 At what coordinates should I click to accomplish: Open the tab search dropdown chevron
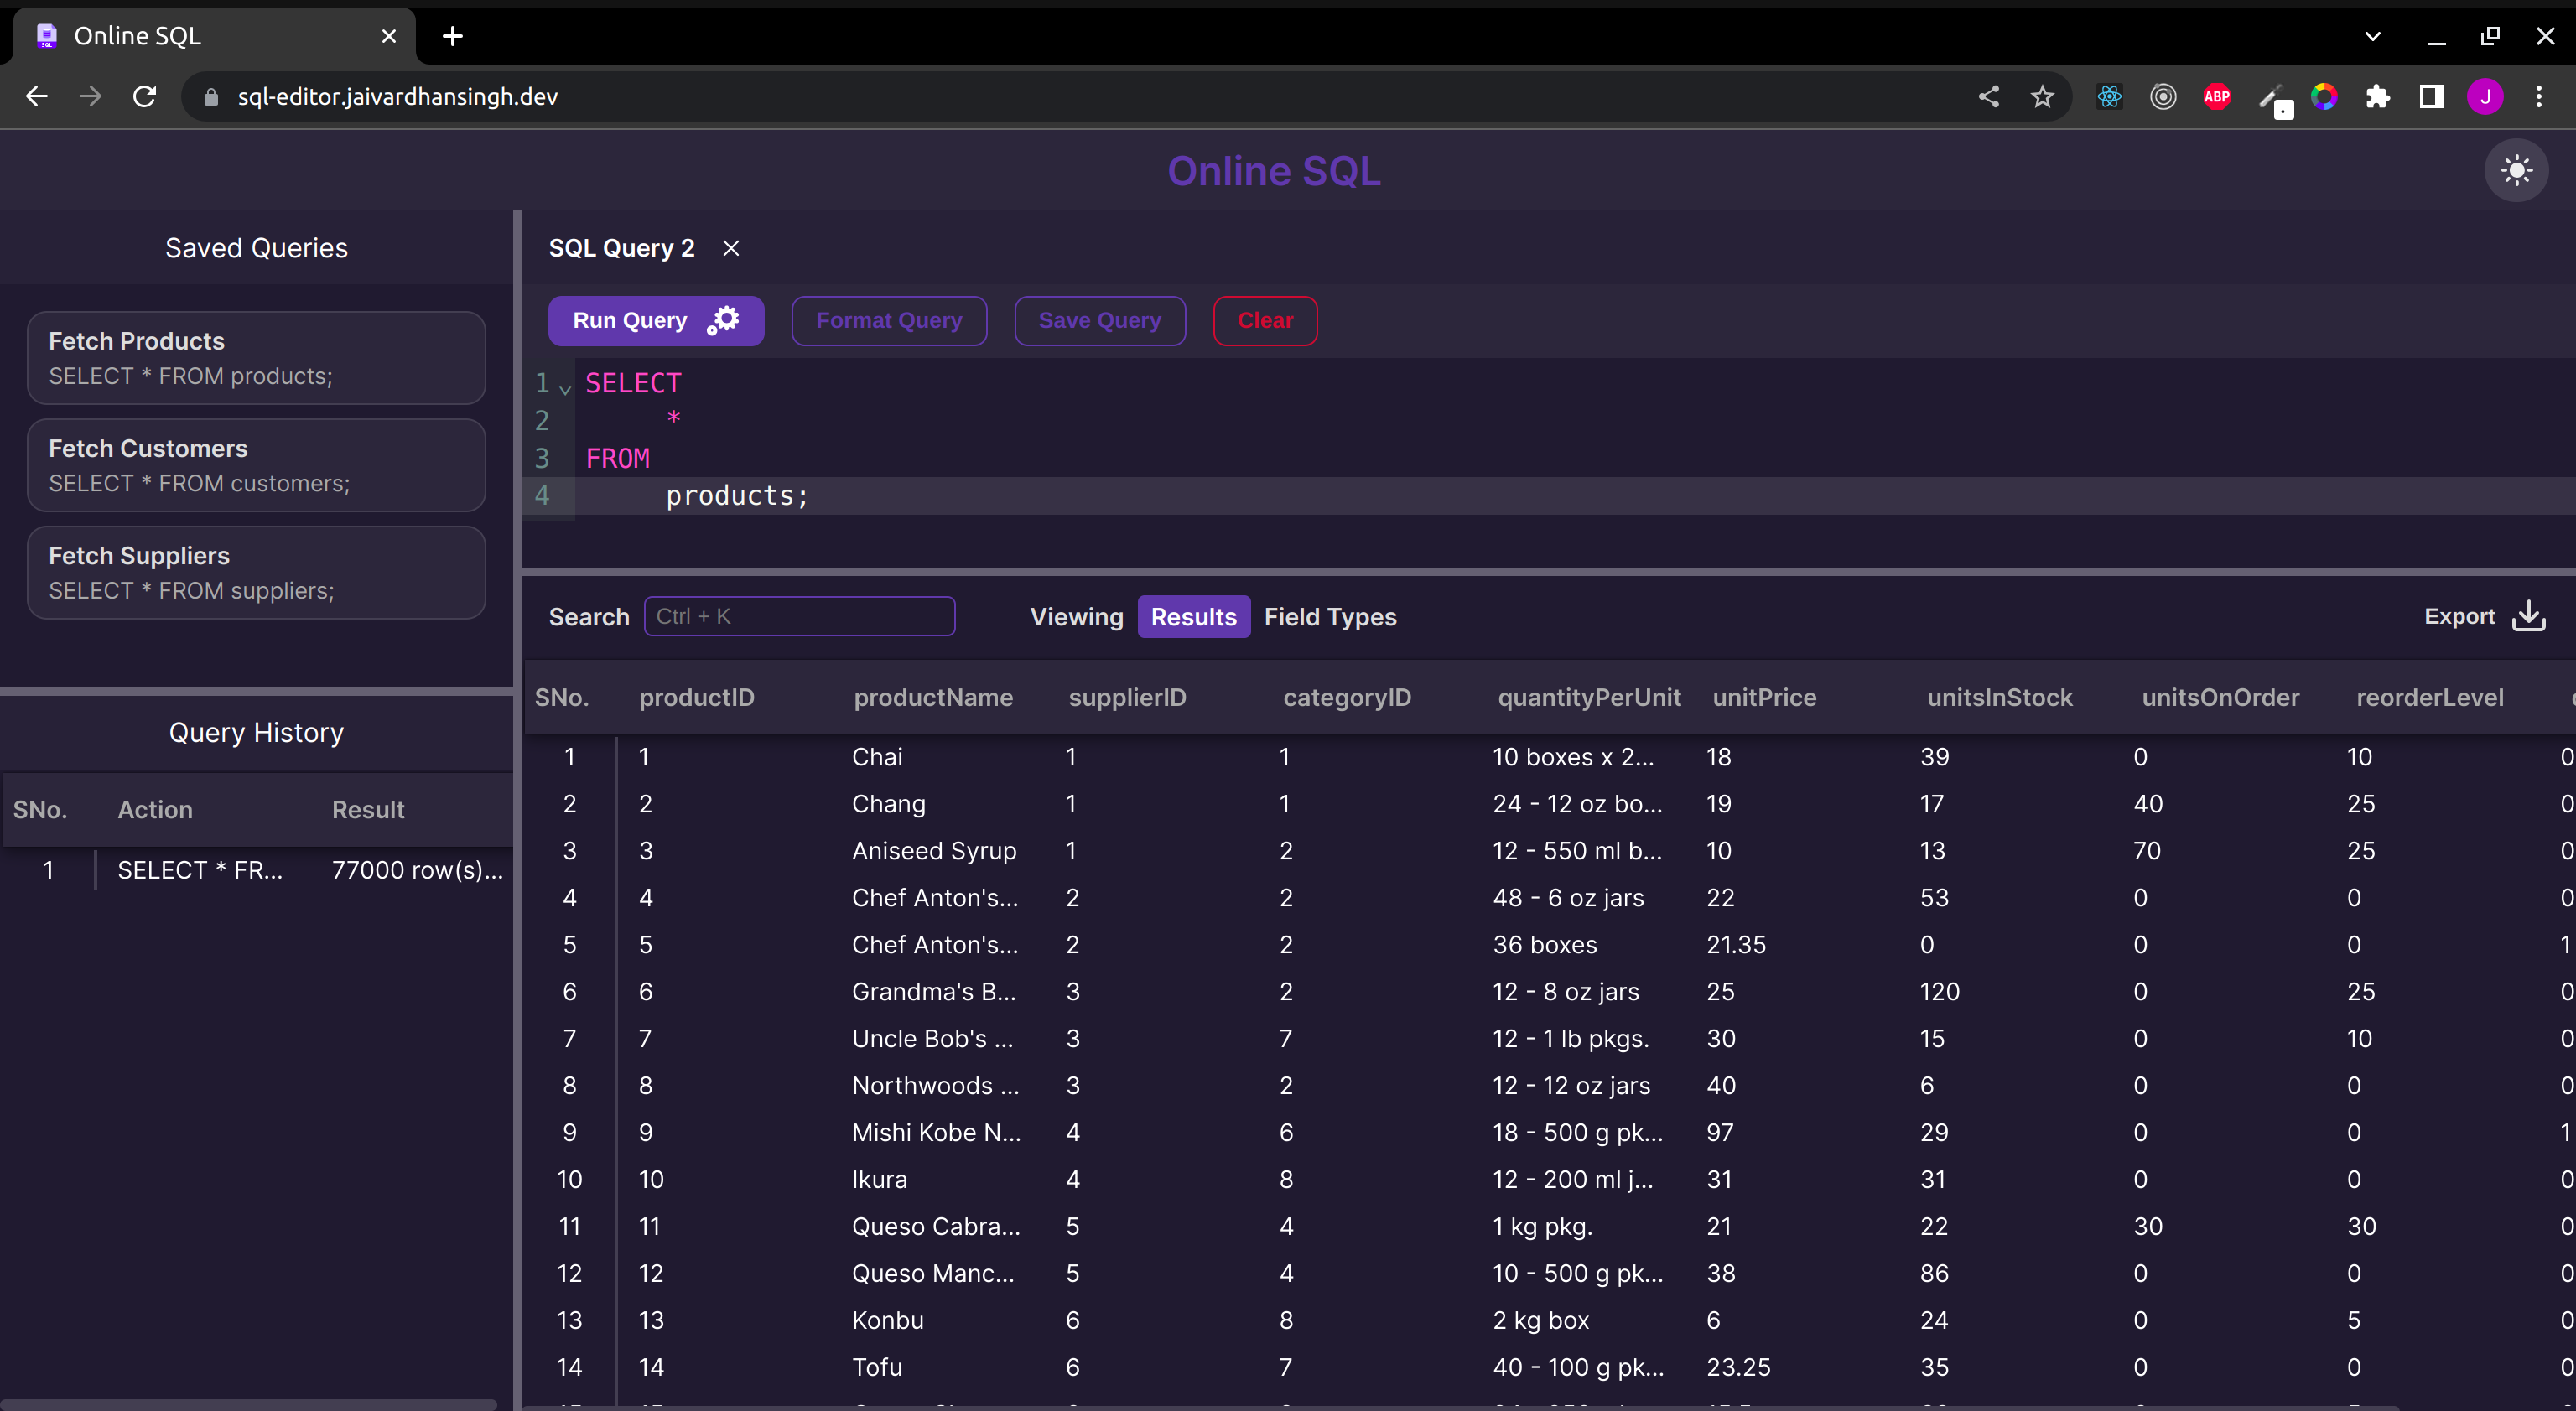tap(2372, 37)
